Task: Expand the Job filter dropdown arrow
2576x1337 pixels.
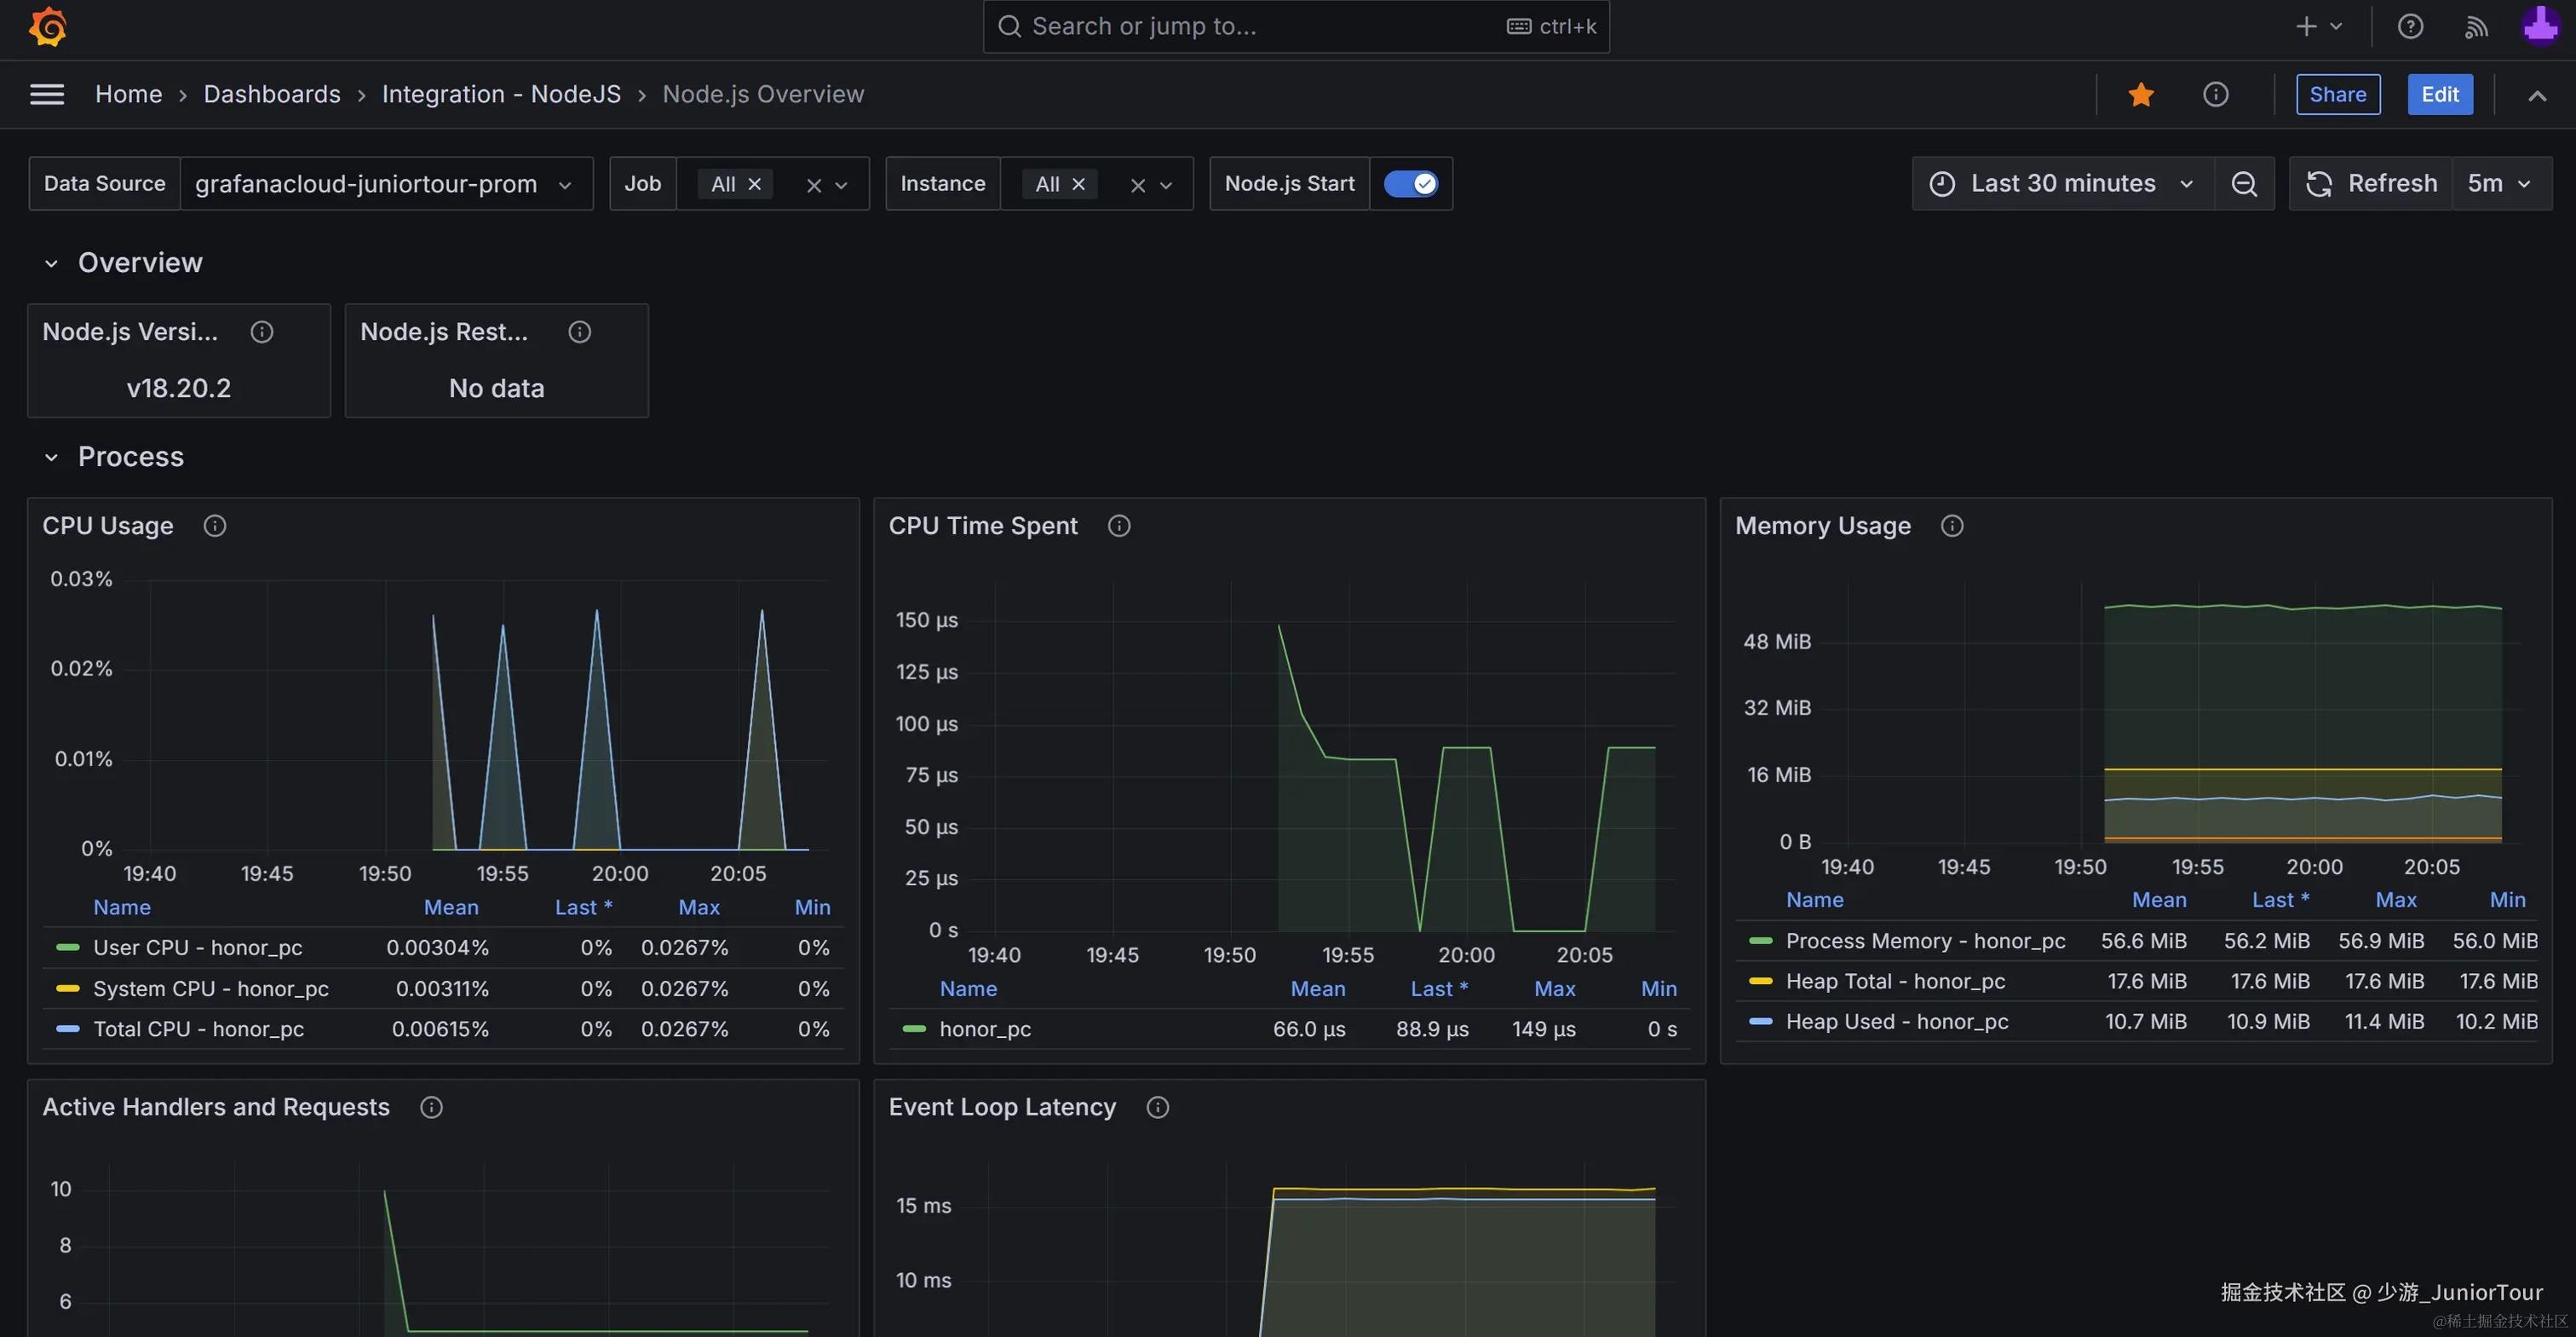Action: (x=842, y=185)
